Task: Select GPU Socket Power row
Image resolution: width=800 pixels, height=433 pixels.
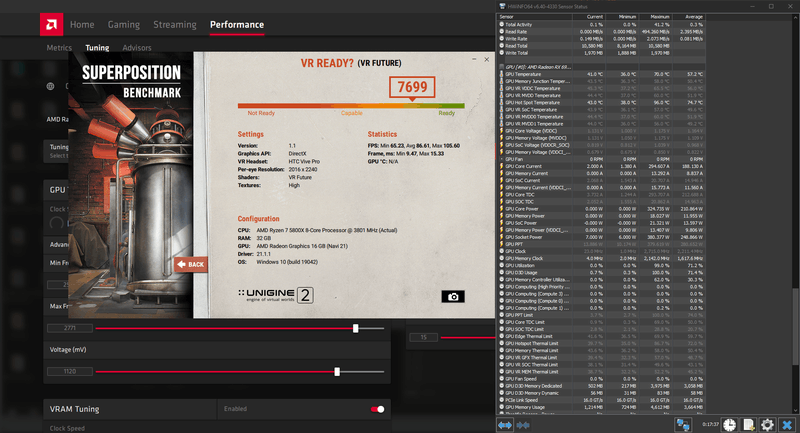Action: 602,237
